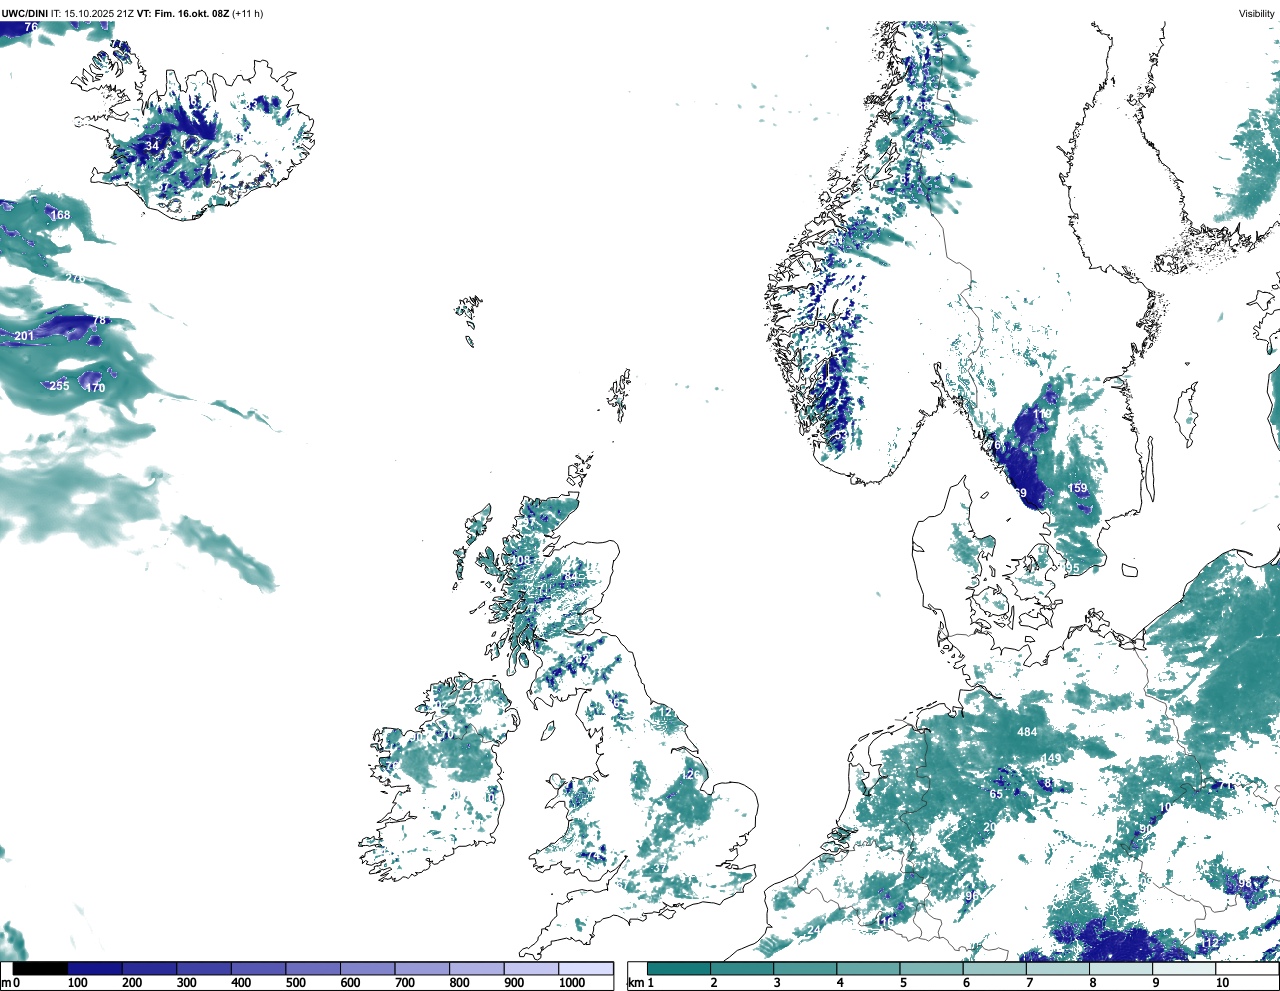Viewport: 1280px width, 991px height.
Task: Click the initial time '15.10.2025 21Z'
Action: [x=98, y=14]
